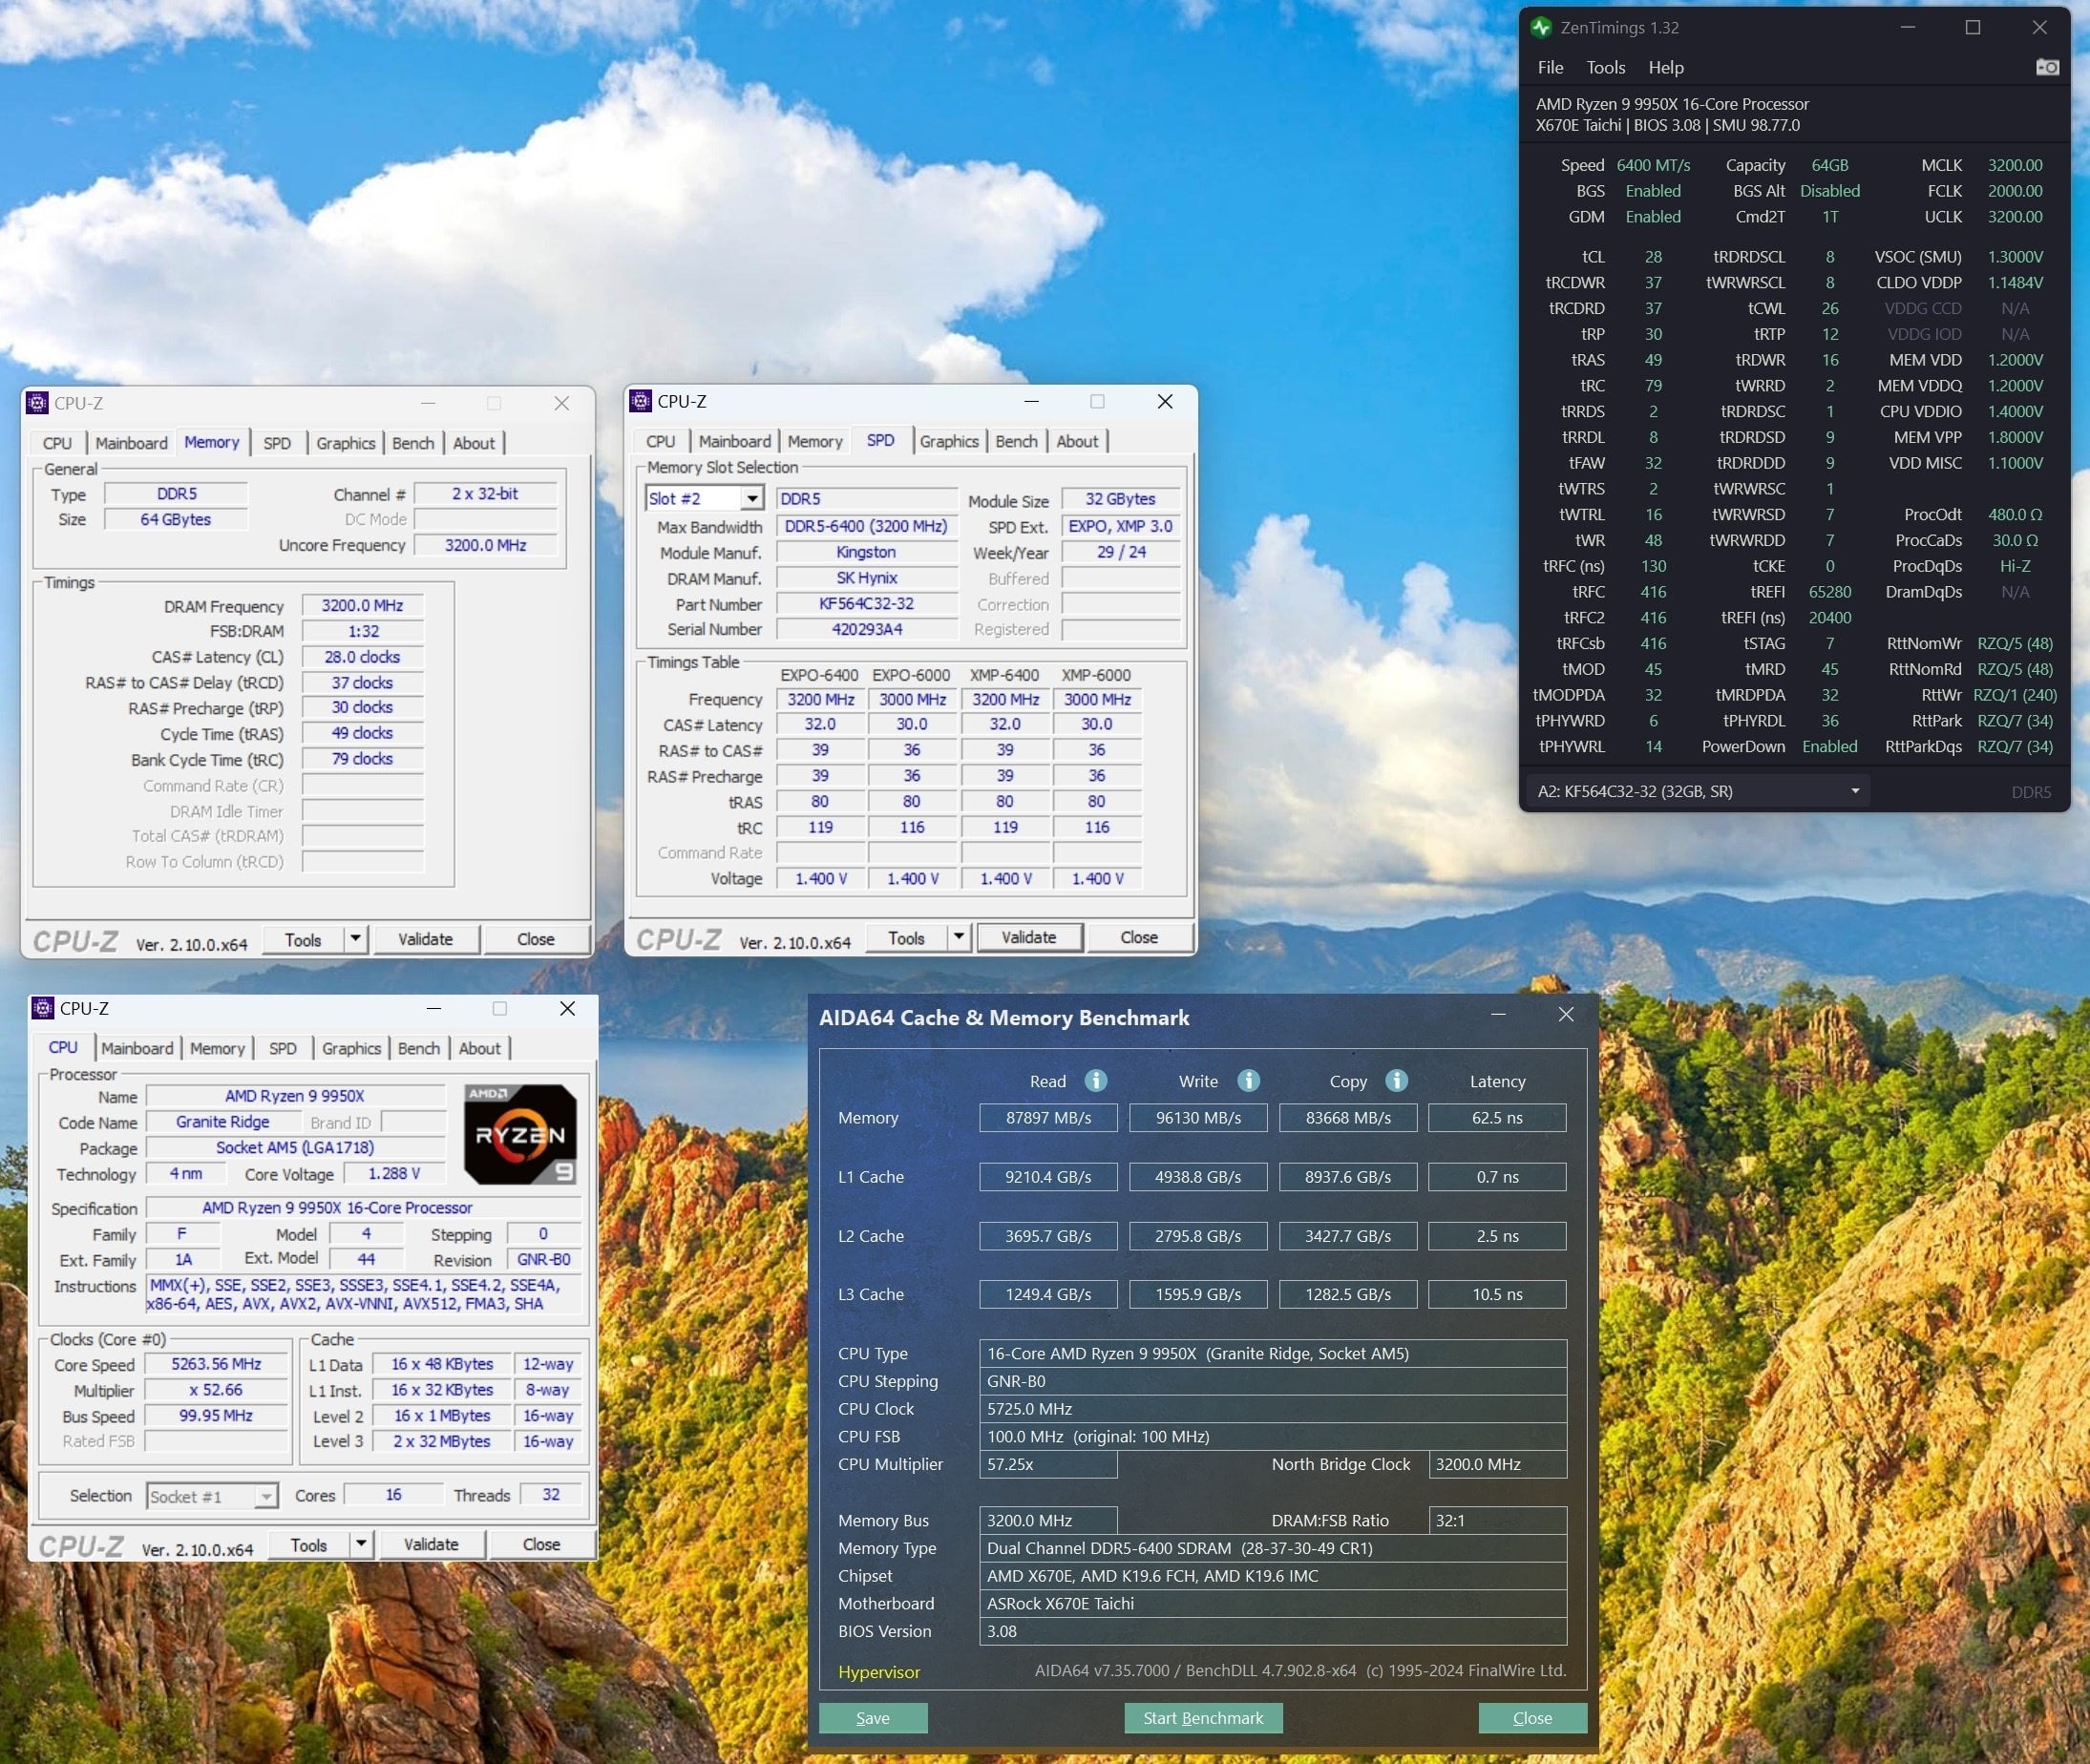Minimize the ZenTimings window

pos(1908,27)
